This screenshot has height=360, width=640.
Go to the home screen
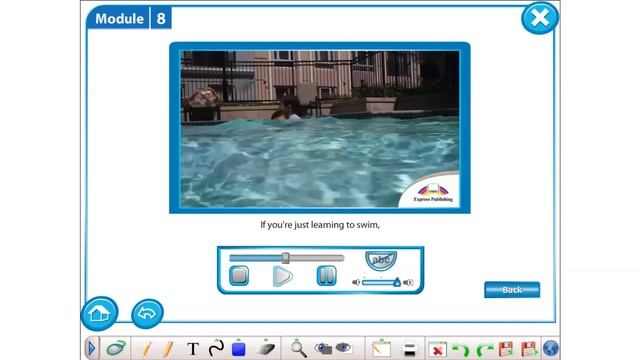point(99,313)
